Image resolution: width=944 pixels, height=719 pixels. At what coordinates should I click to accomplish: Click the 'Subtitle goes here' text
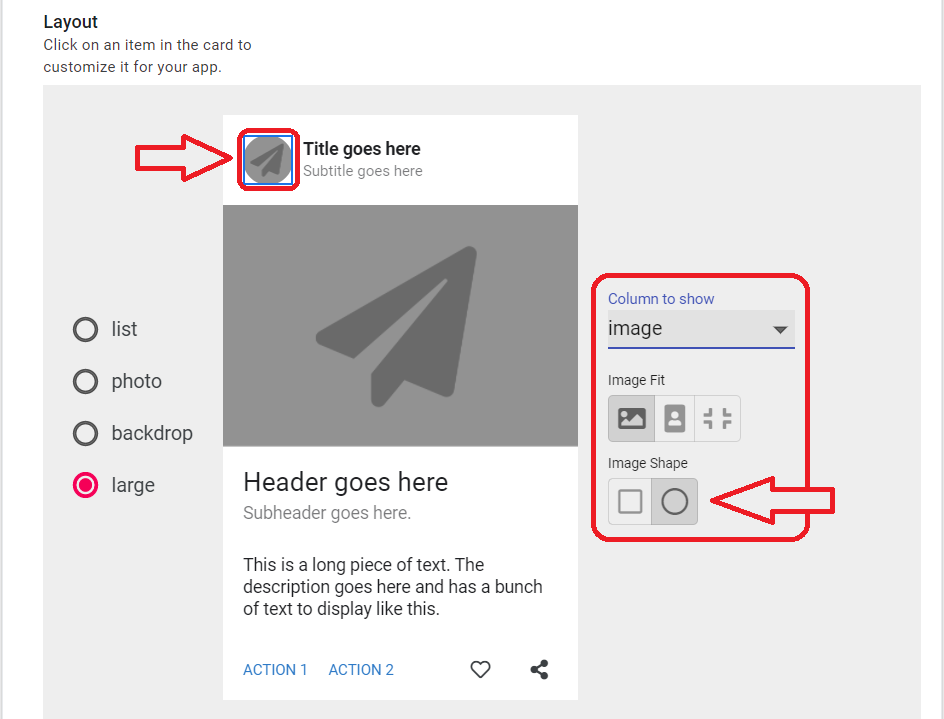click(x=363, y=171)
